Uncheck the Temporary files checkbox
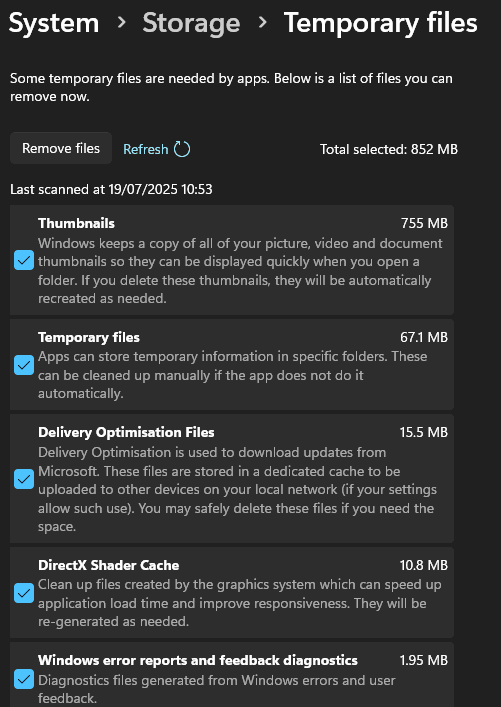Screen dimensions: 501x707 pyautogui.click(x=24, y=365)
